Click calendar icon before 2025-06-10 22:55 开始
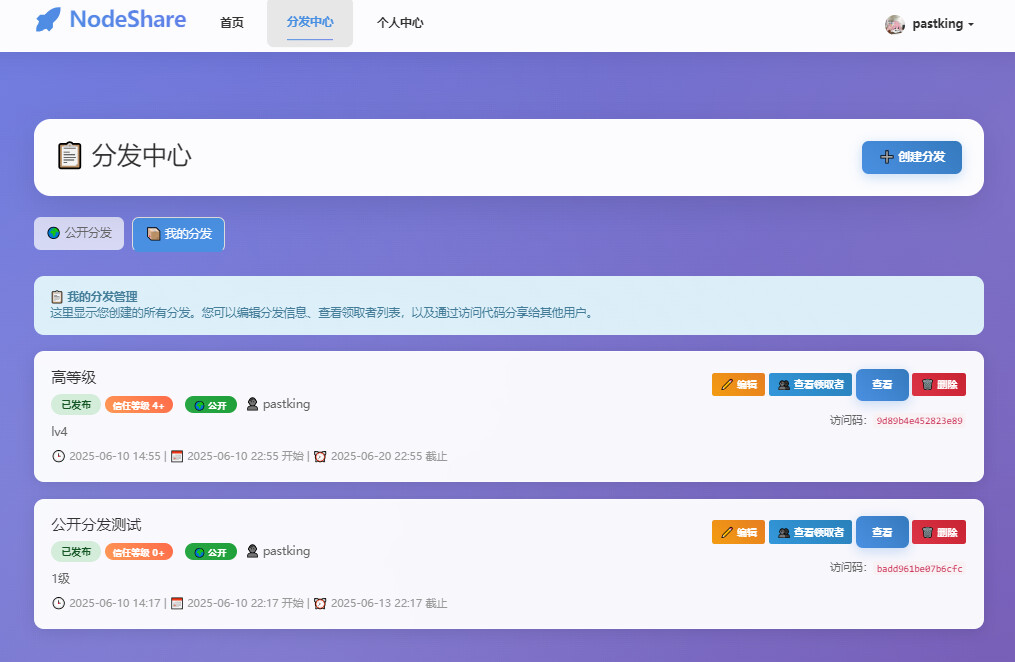 pyautogui.click(x=177, y=456)
